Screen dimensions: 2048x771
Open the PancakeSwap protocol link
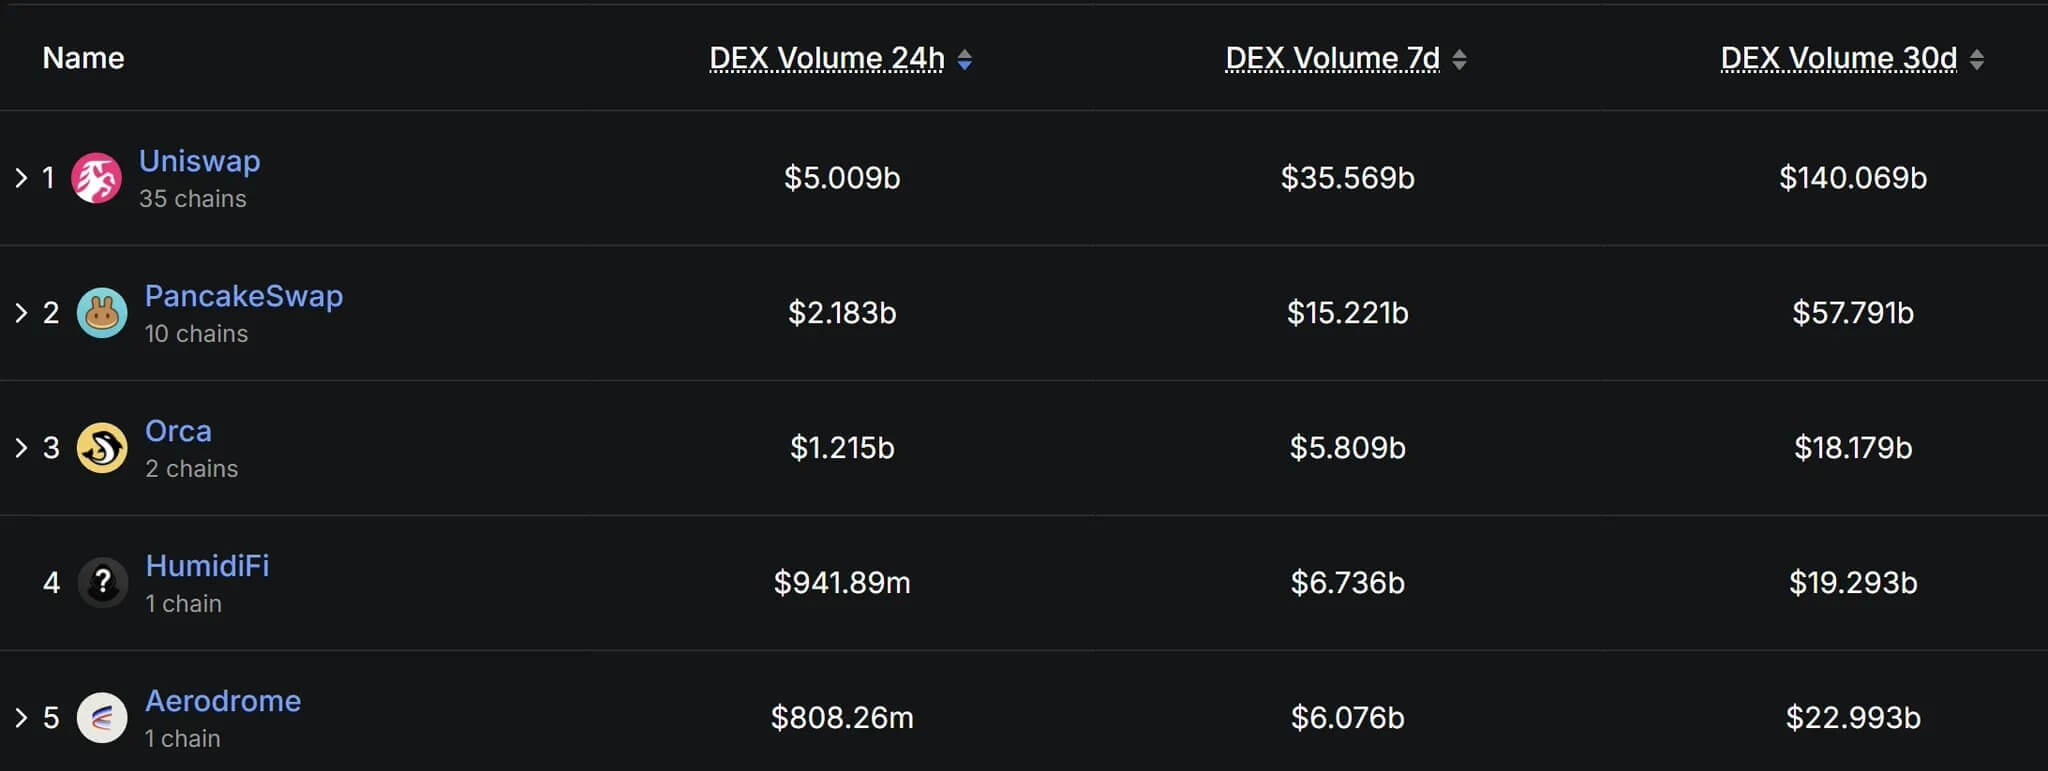pos(244,296)
